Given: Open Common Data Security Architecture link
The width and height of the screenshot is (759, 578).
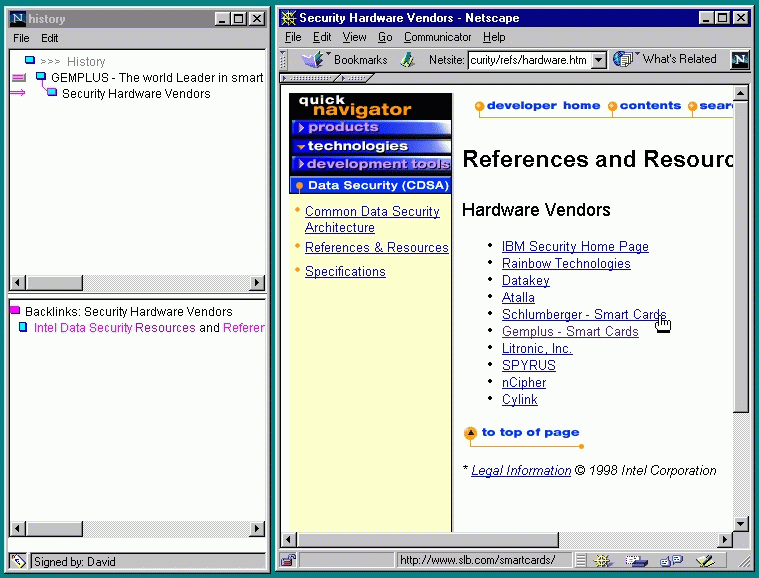Looking at the screenshot, I should [372, 219].
